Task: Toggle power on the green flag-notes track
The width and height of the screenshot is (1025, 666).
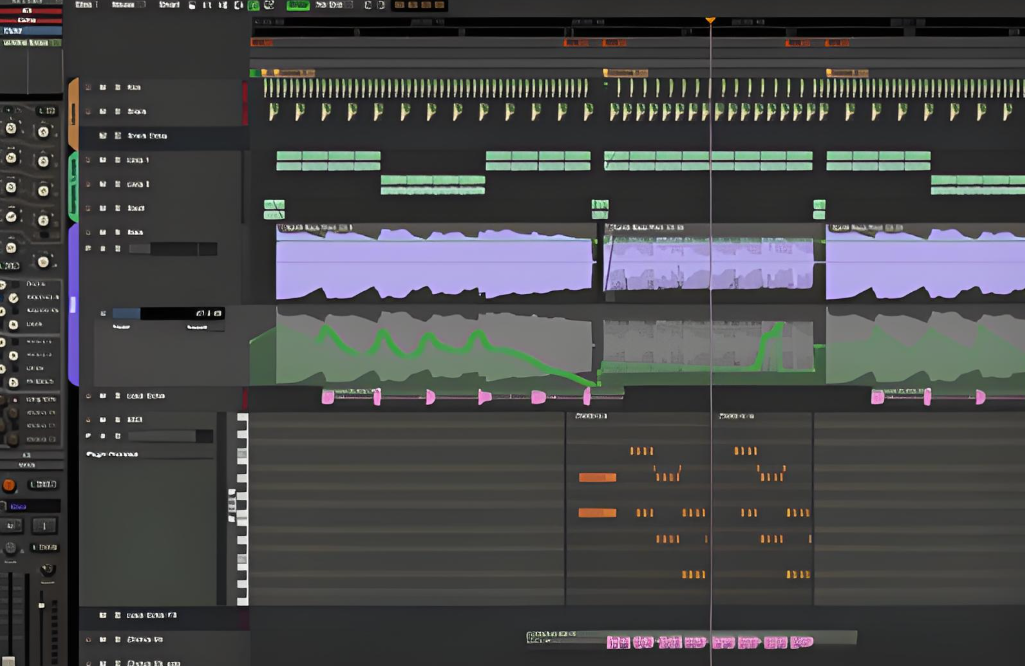Action: coord(88,111)
